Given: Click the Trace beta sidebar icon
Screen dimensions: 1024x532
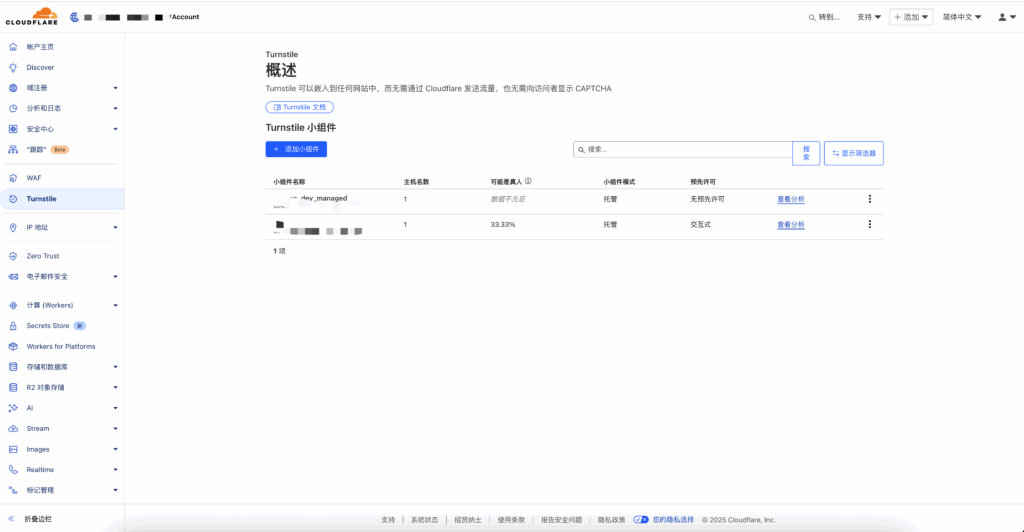Looking at the screenshot, I should pyautogui.click(x=13, y=149).
